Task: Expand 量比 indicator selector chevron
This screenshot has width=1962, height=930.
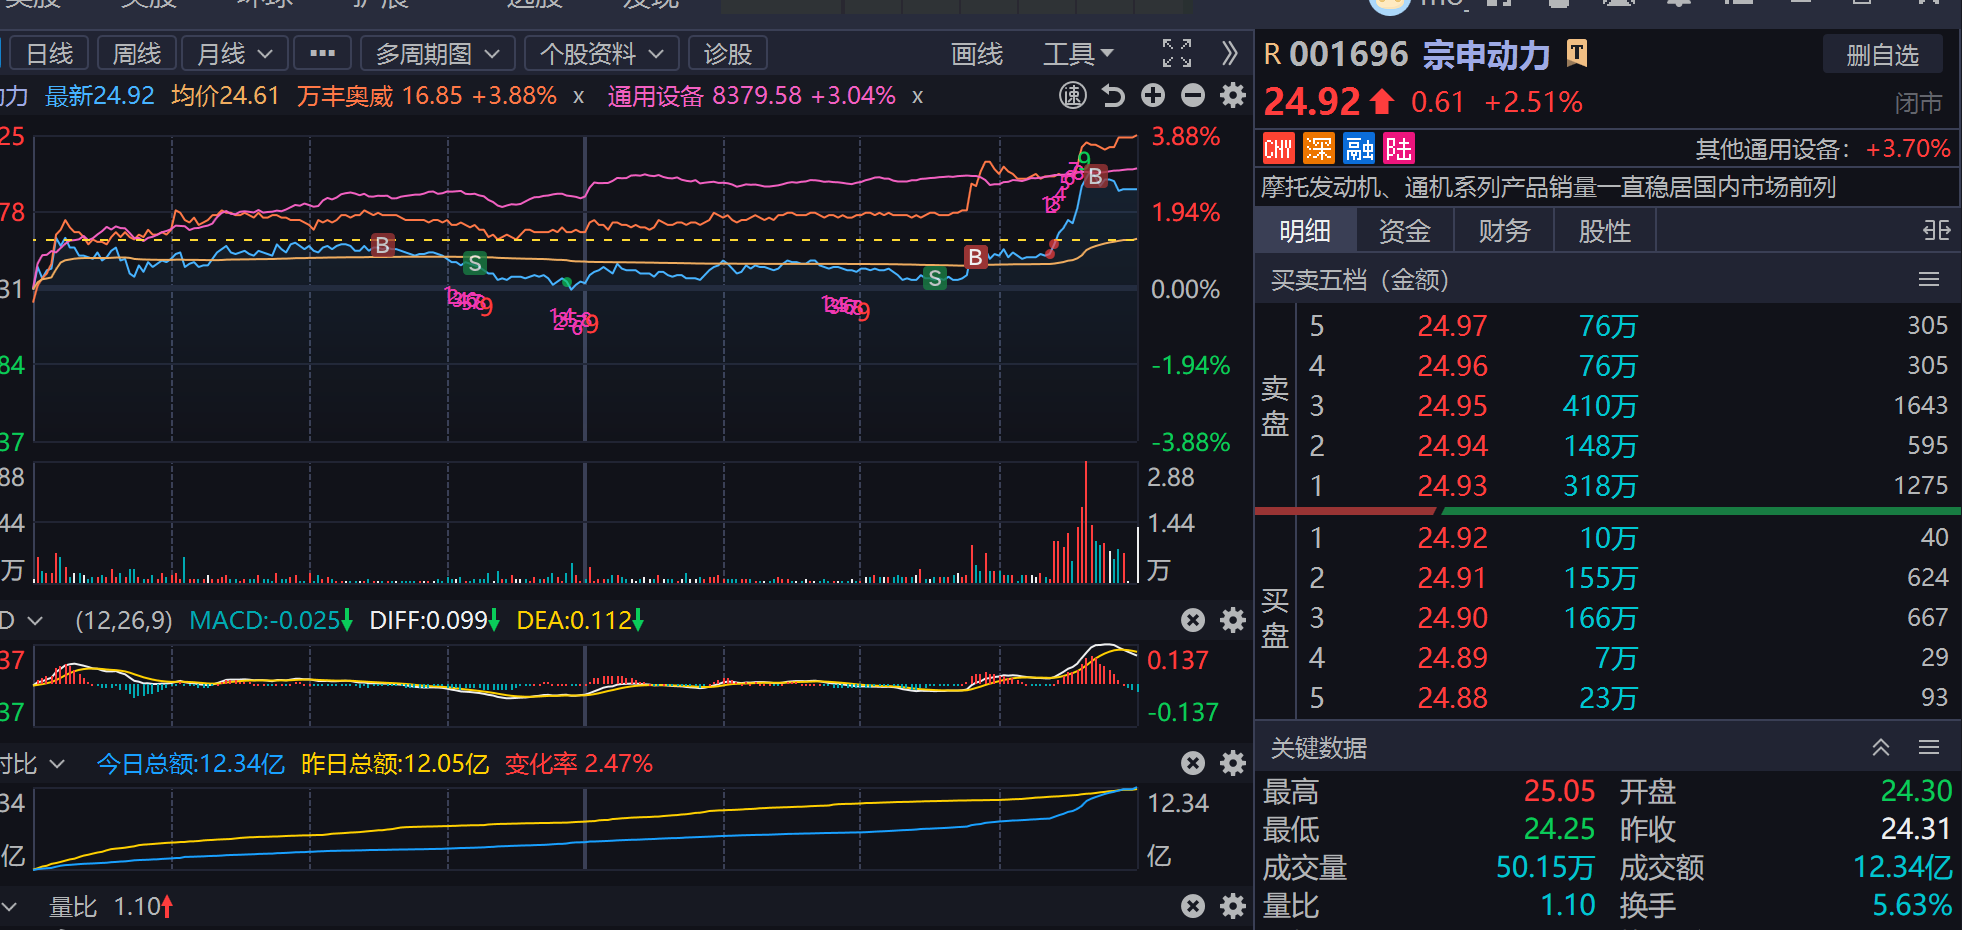Action: (9, 907)
